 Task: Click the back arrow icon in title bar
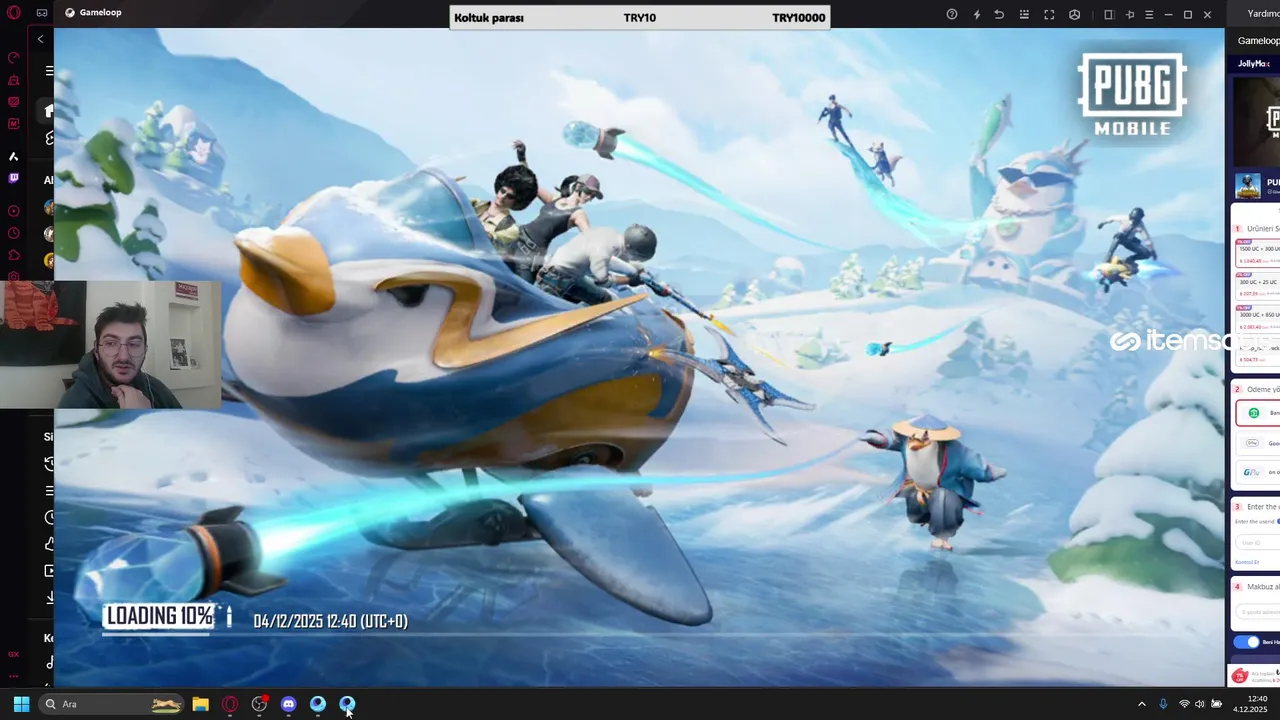click(x=999, y=14)
